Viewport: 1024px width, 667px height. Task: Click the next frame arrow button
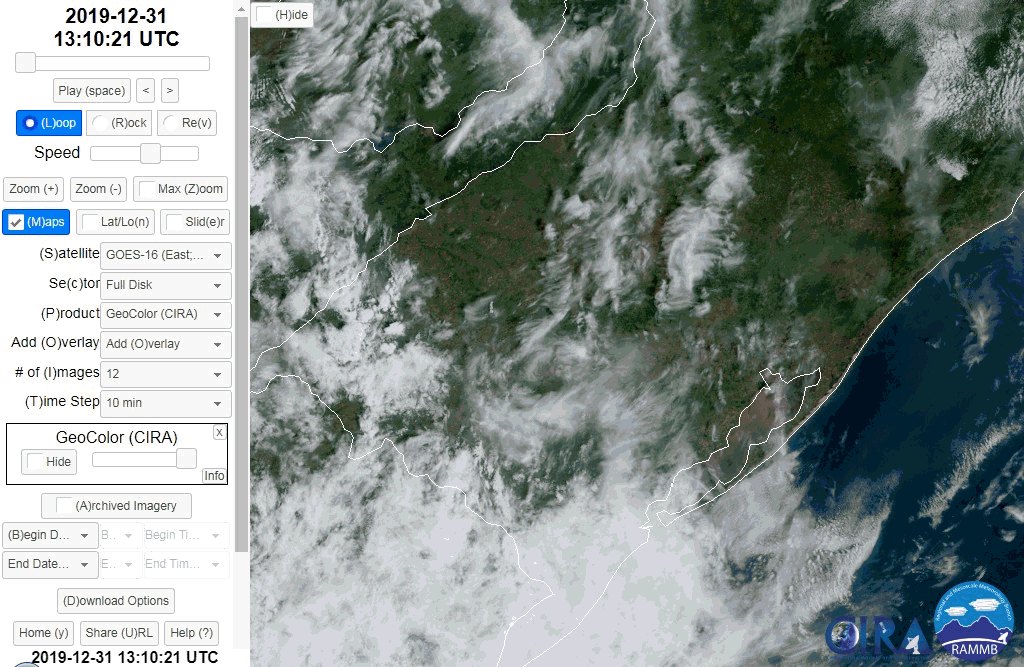tap(170, 90)
